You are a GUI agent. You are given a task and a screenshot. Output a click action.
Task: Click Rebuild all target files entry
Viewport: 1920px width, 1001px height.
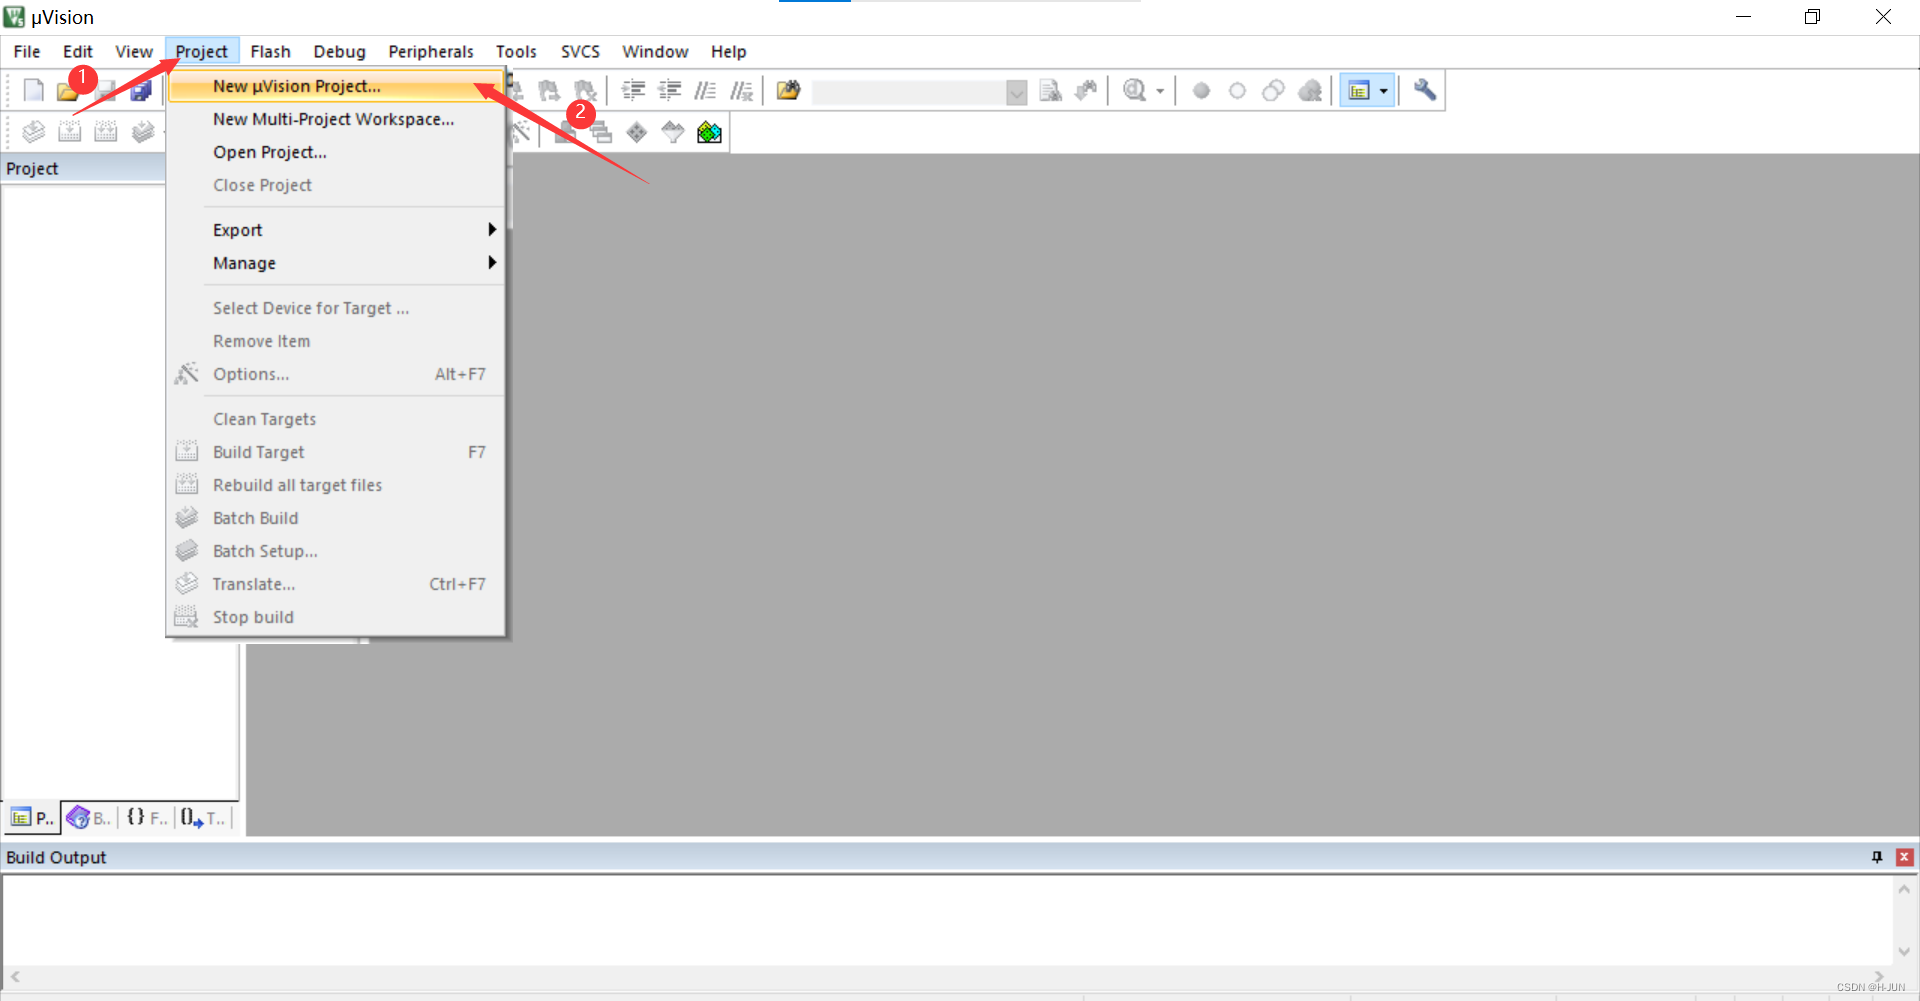(335, 485)
